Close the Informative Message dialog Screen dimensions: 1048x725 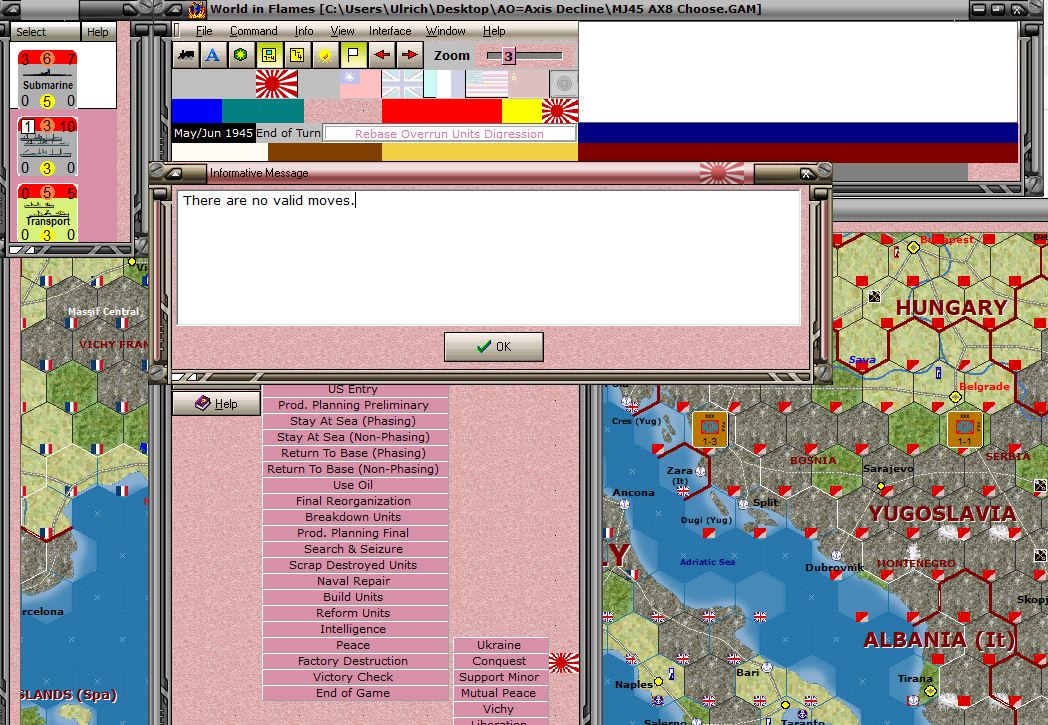(807, 174)
